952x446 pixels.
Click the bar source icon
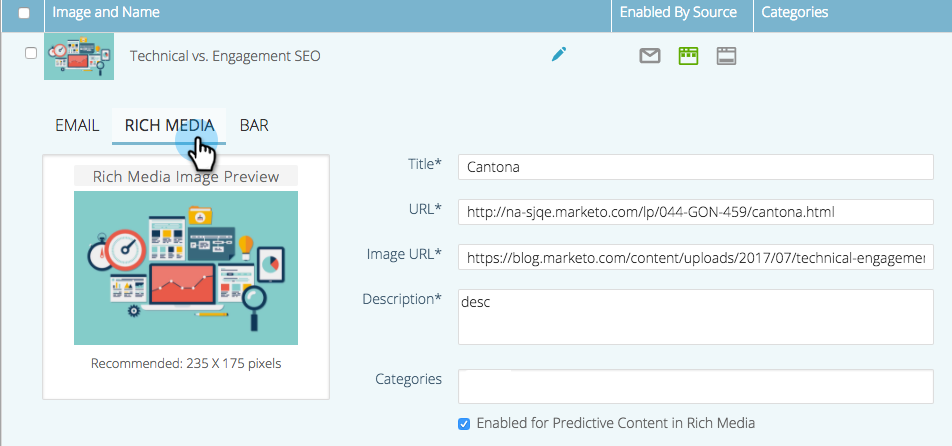pos(727,56)
